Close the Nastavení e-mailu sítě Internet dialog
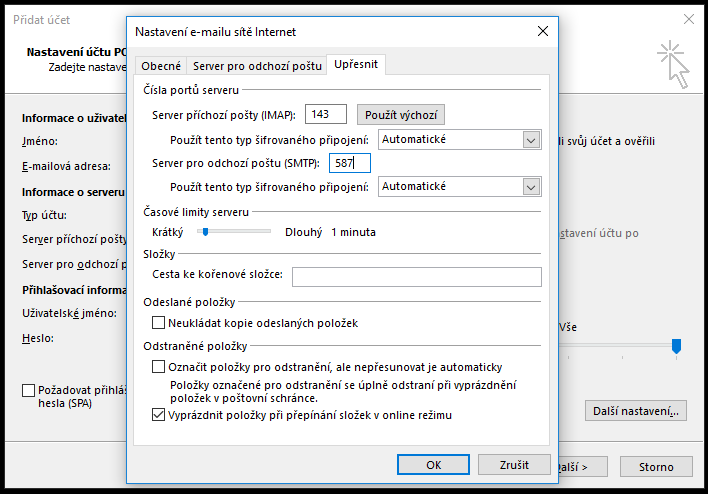This screenshot has width=708, height=494. (543, 31)
